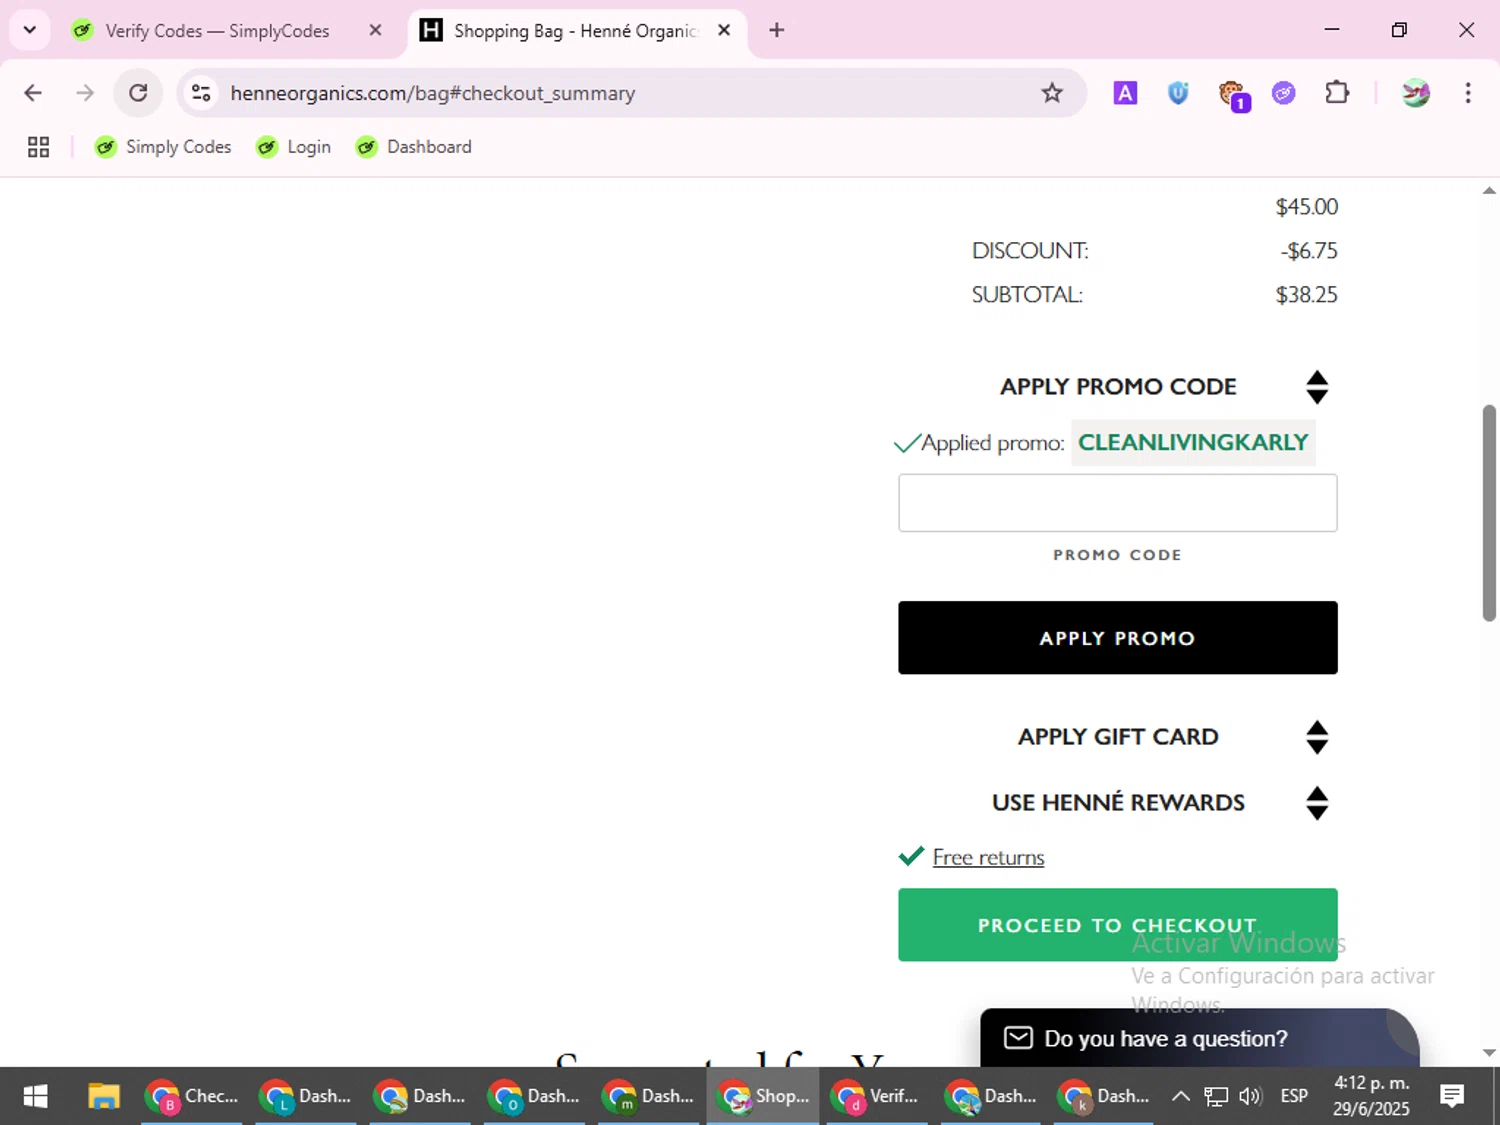Open the Free returns link
The width and height of the screenshot is (1500, 1125).
[x=988, y=857]
